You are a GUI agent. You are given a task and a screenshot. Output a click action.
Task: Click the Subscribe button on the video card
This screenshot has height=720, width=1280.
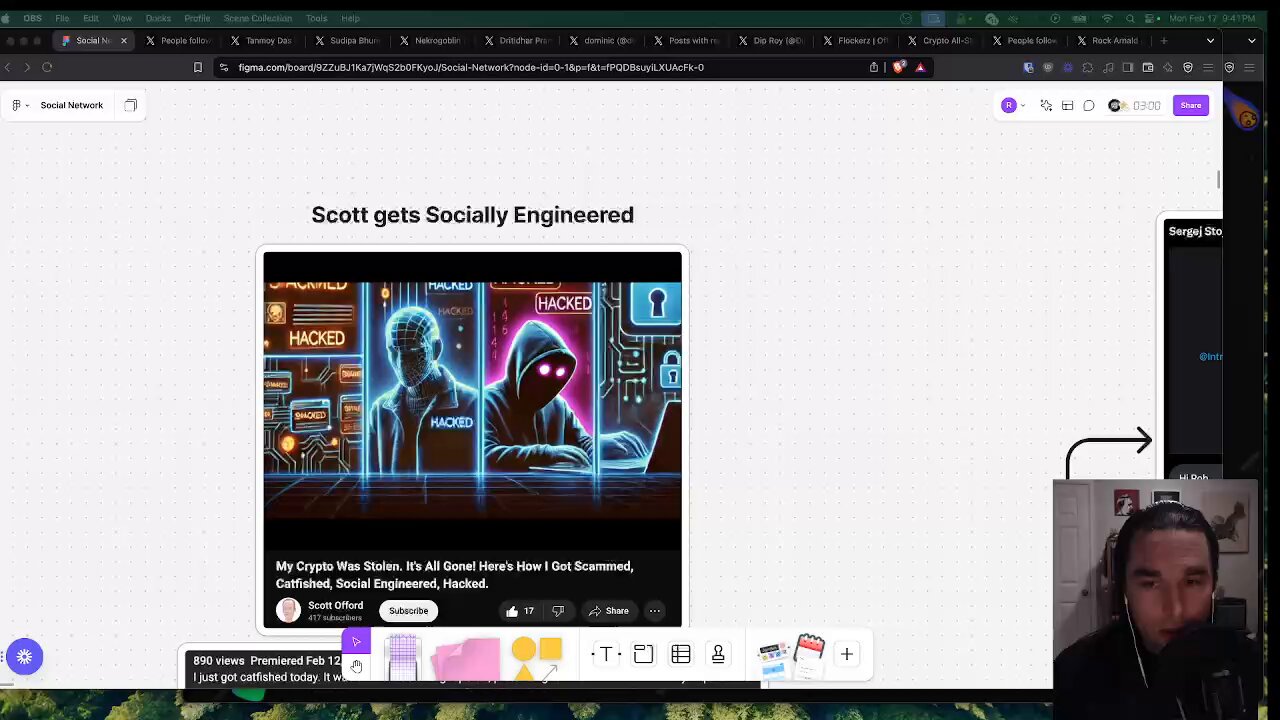(408, 610)
